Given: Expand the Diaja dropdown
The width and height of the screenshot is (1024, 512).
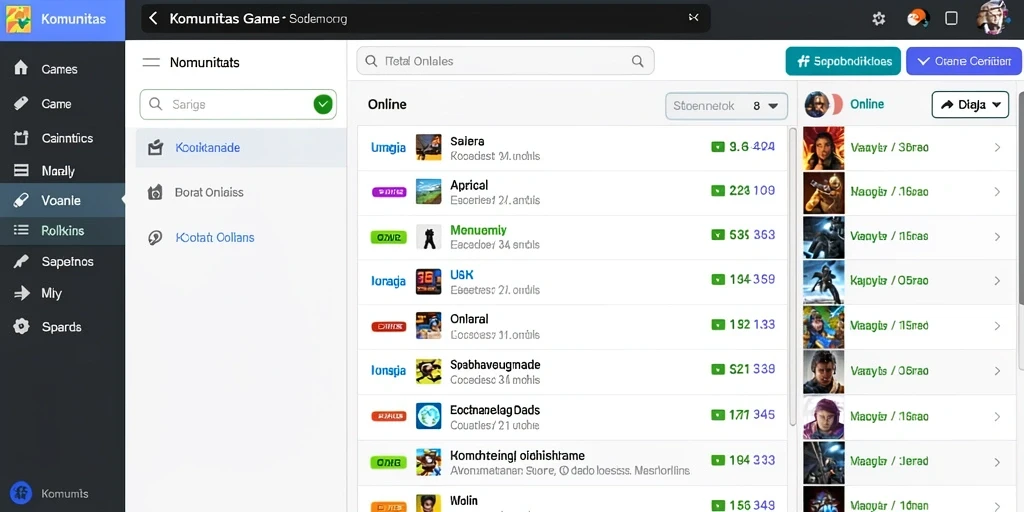Looking at the screenshot, I should (x=970, y=104).
